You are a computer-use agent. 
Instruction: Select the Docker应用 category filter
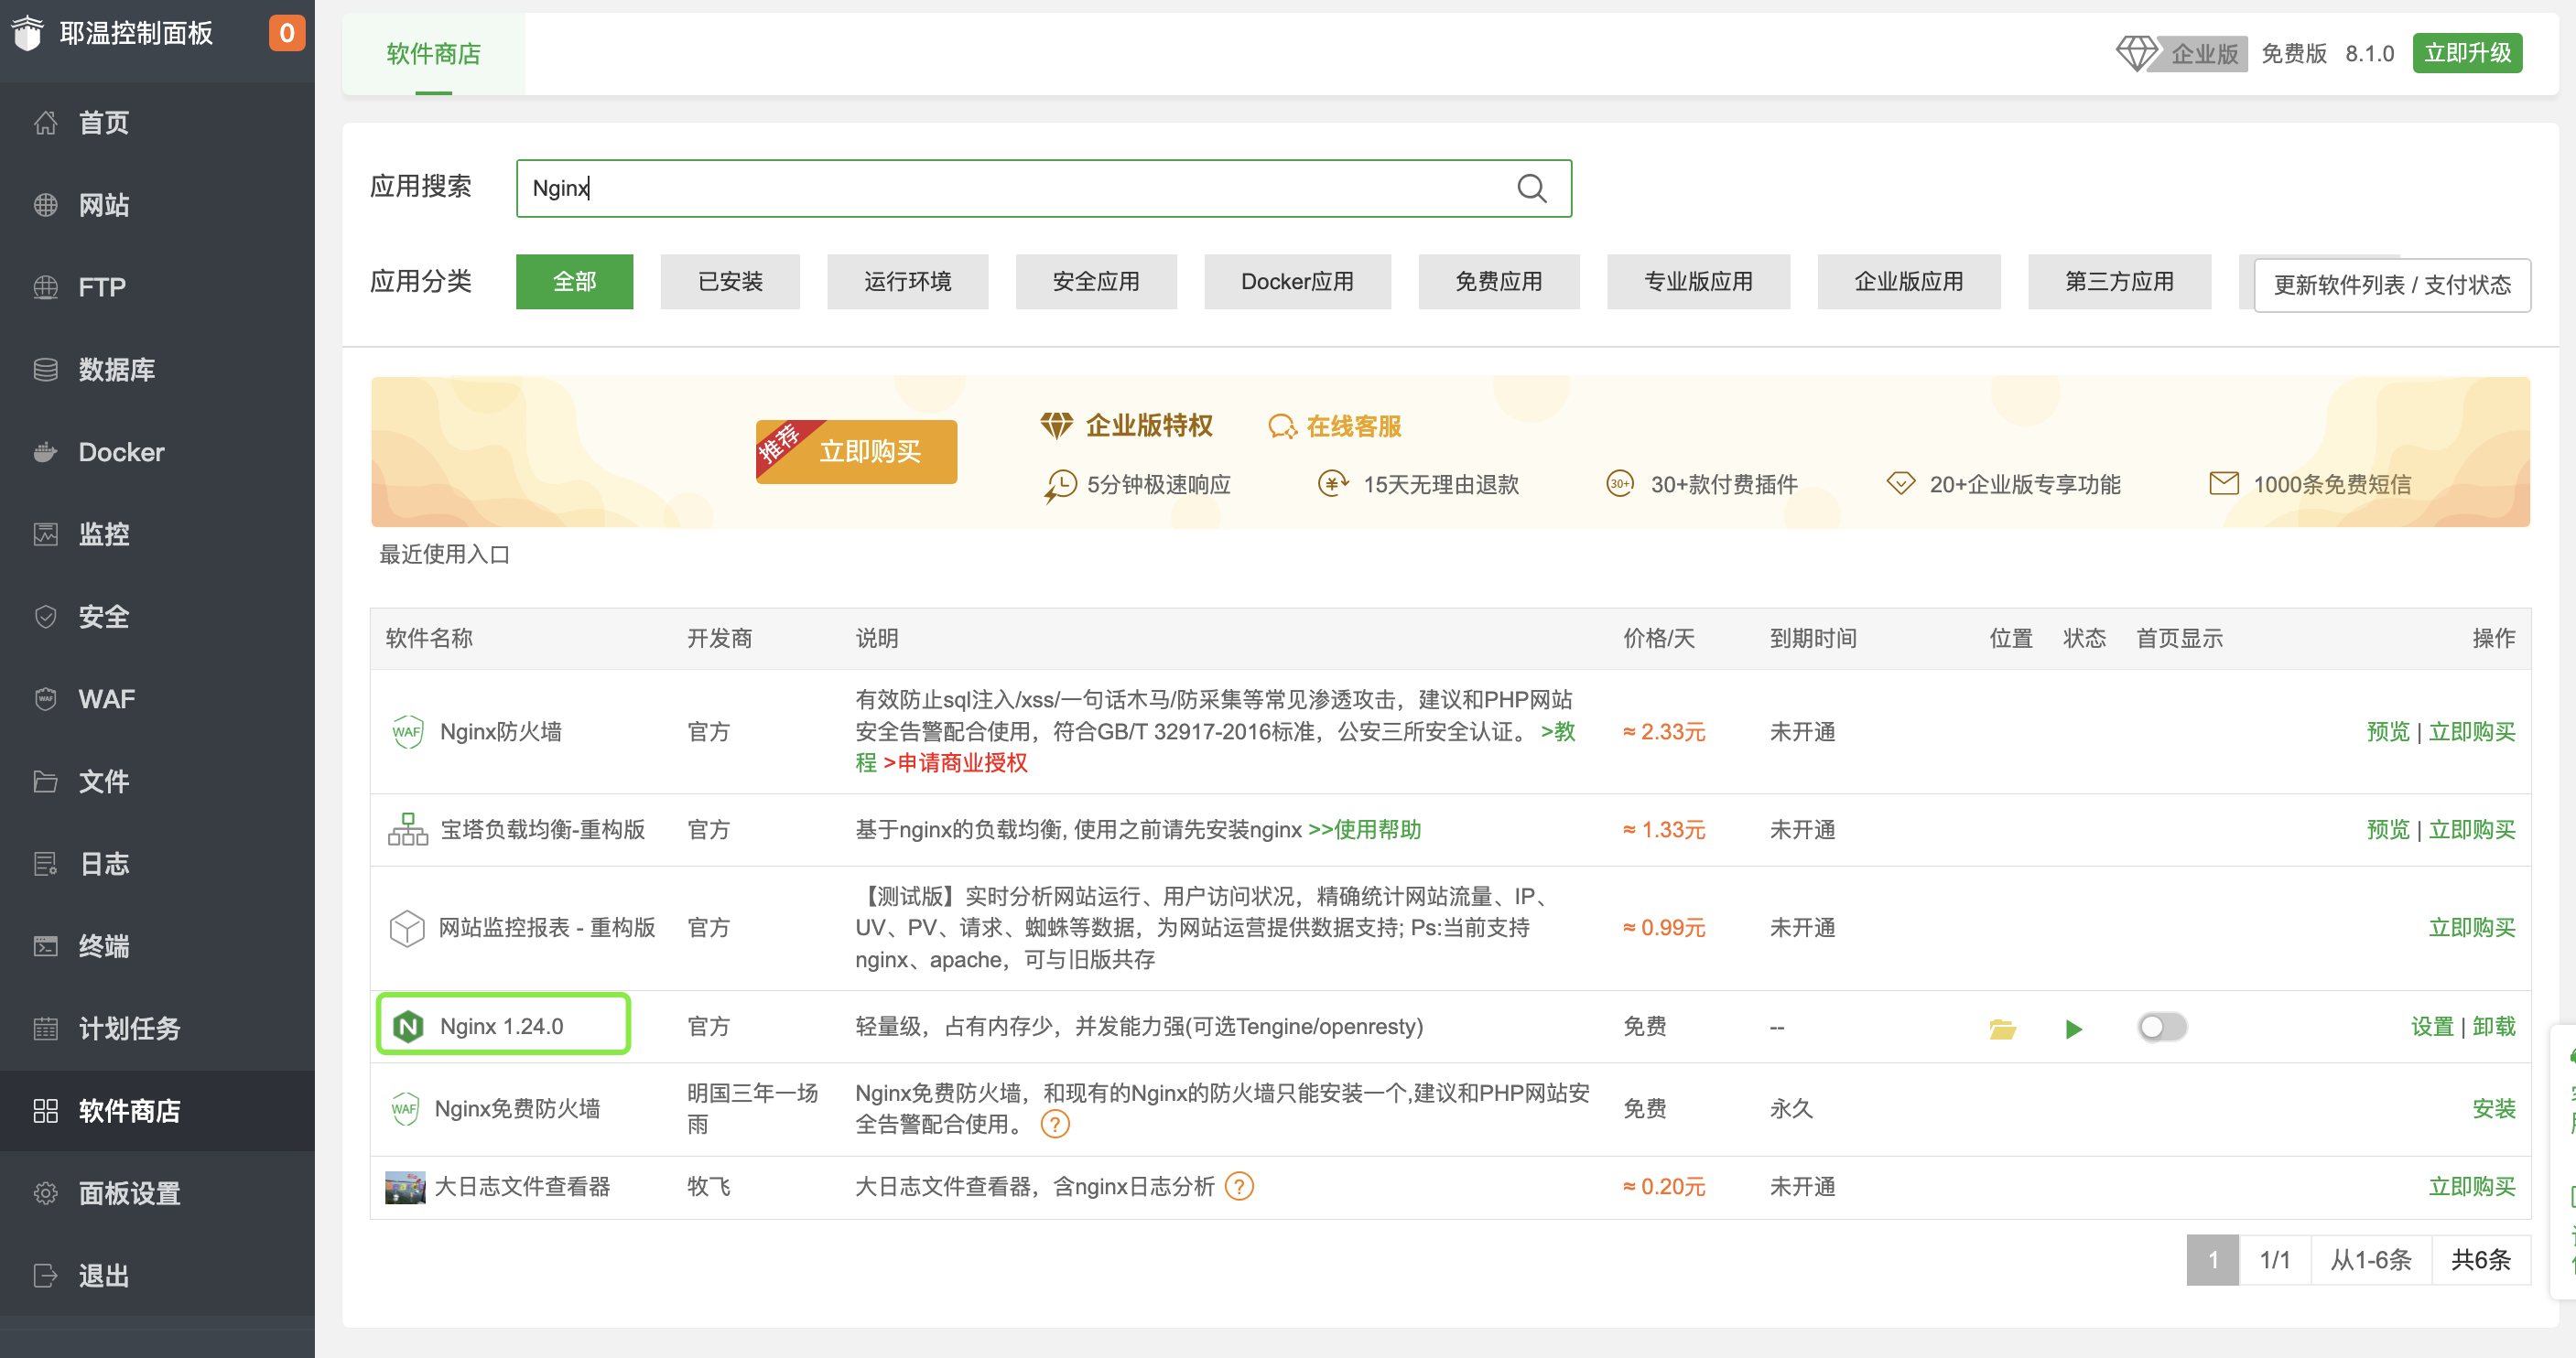click(x=1297, y=282)
